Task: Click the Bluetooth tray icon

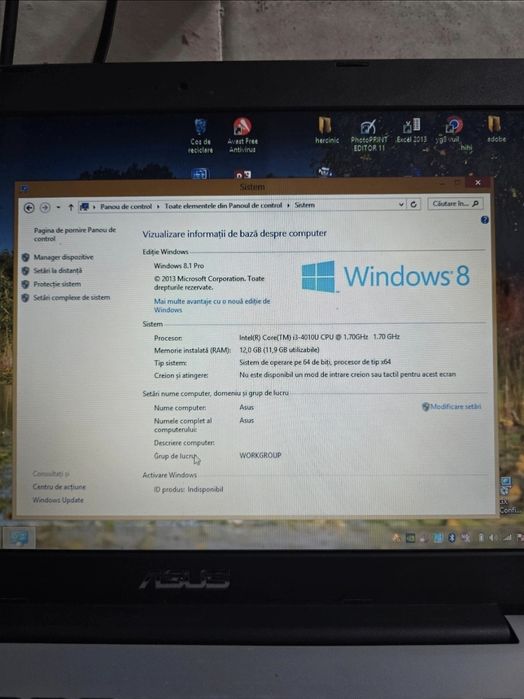Action: (452, 538)
